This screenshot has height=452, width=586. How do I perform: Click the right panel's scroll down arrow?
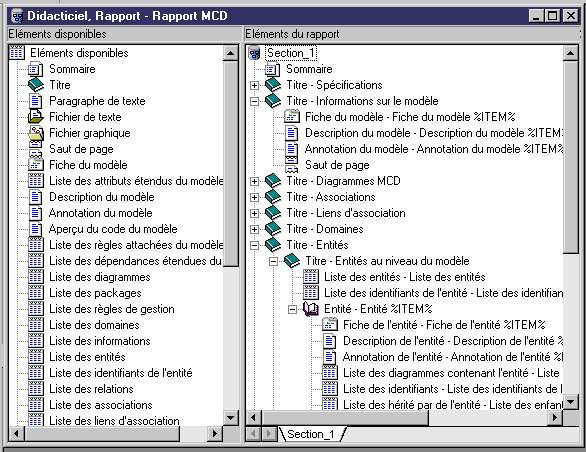click(571, 402)
